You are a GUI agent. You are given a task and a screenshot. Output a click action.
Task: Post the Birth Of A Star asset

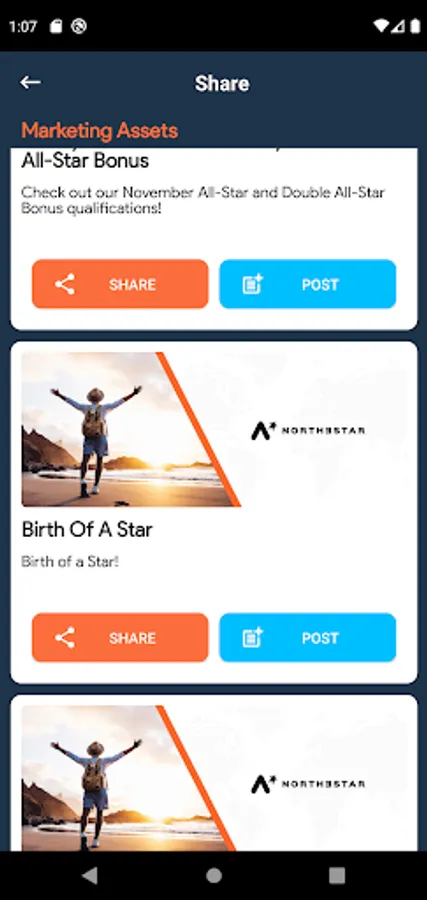point(308,638)
